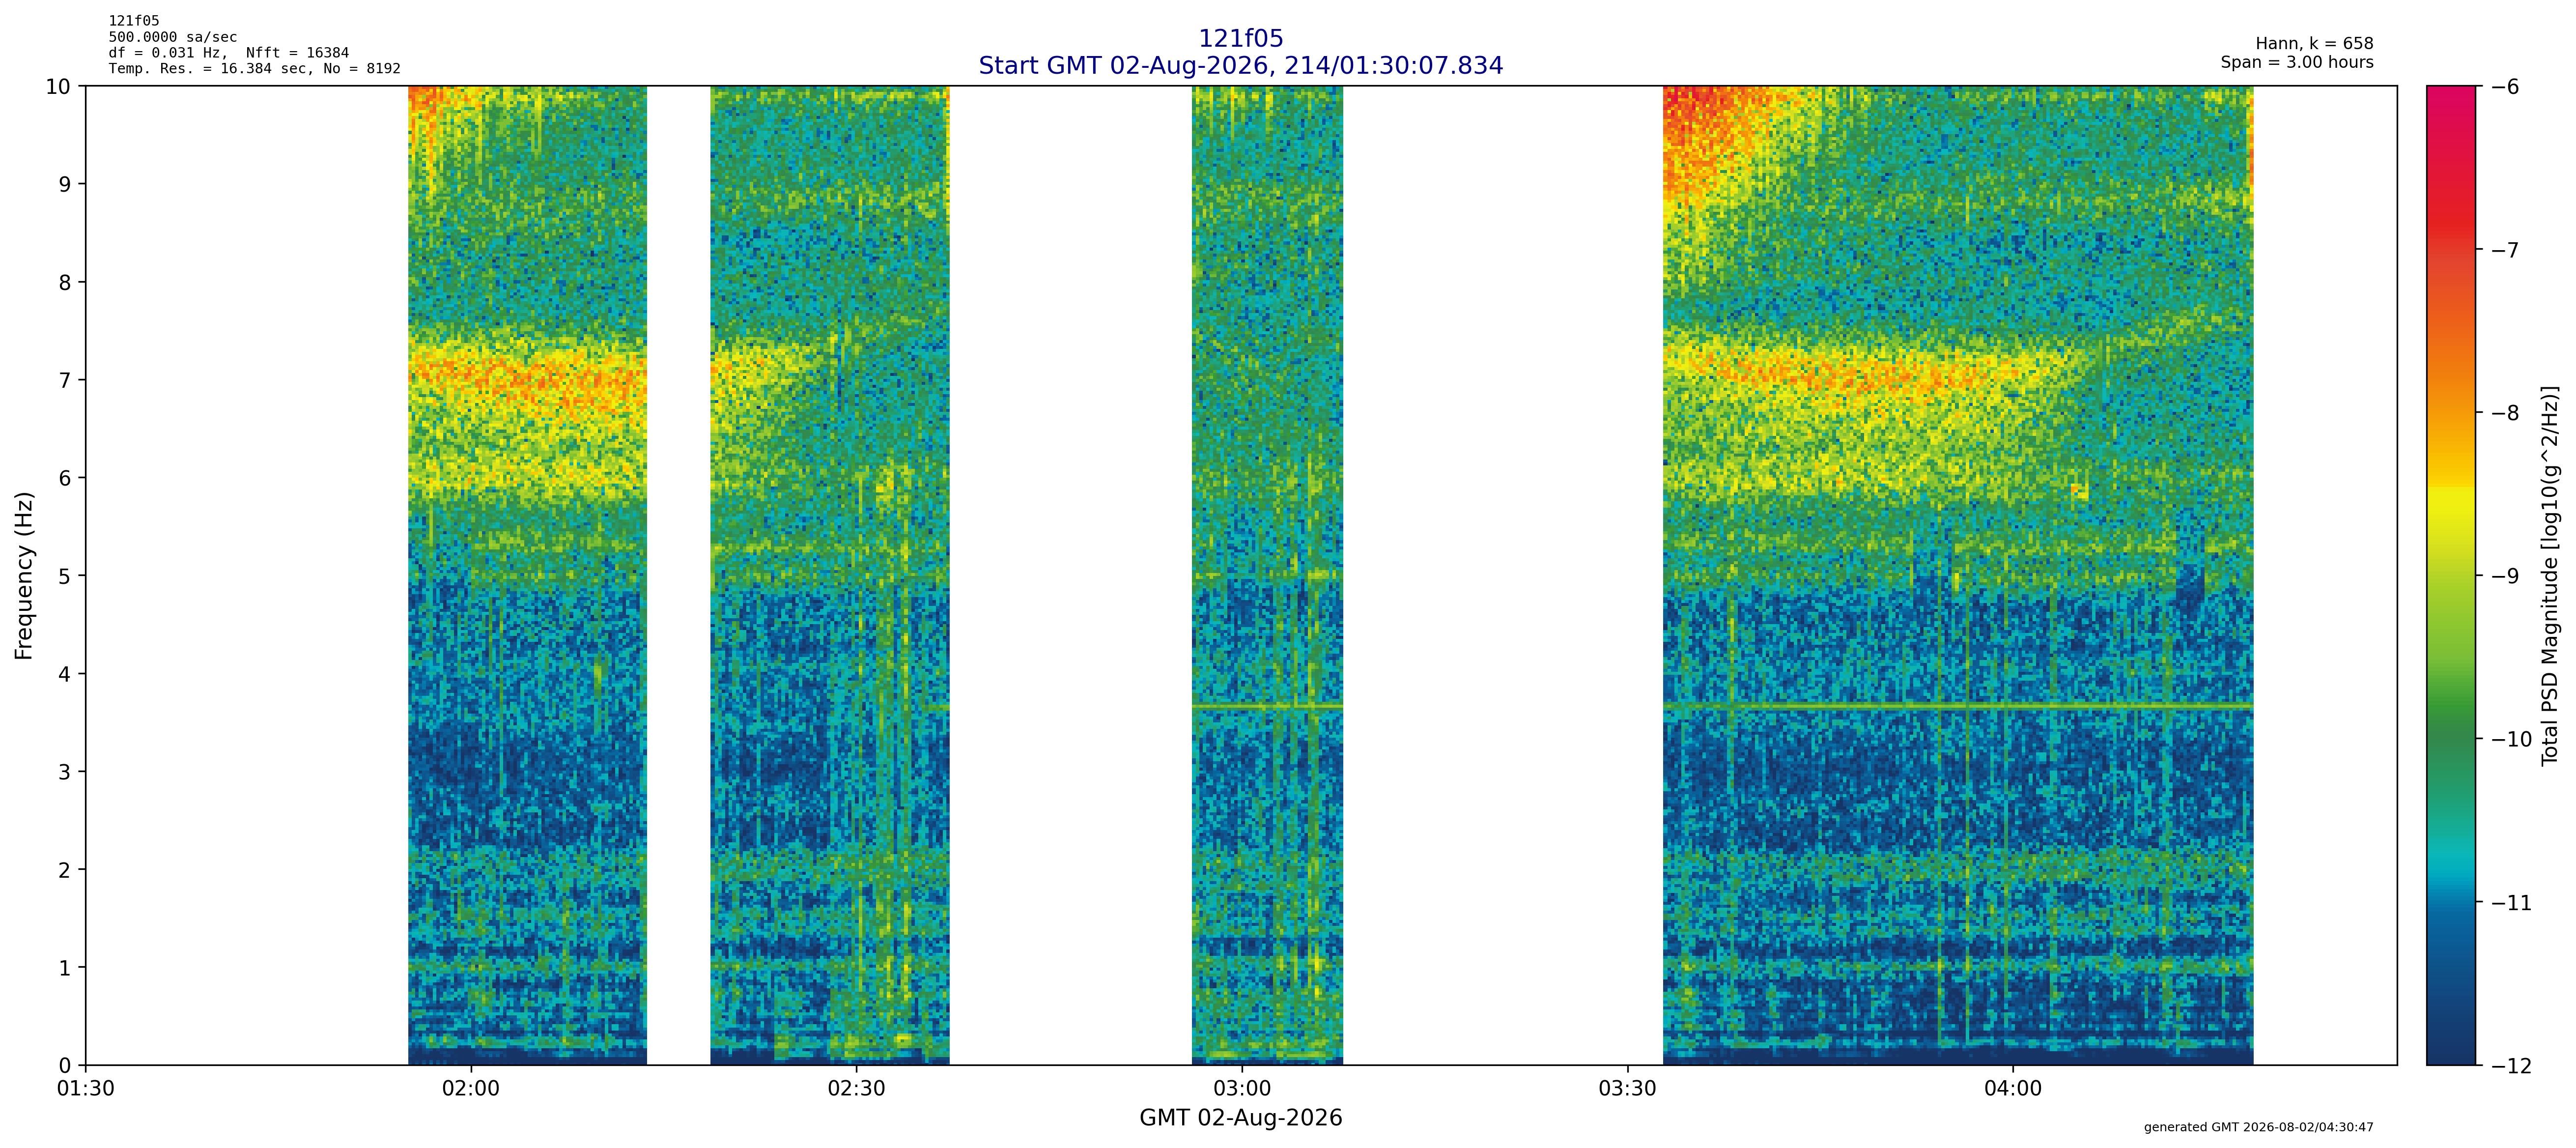The width and height of the screenshot is (2576, 1148).
Task: Select the "500.0000 sa/sec" sample rate text
Action: point(173,37)
